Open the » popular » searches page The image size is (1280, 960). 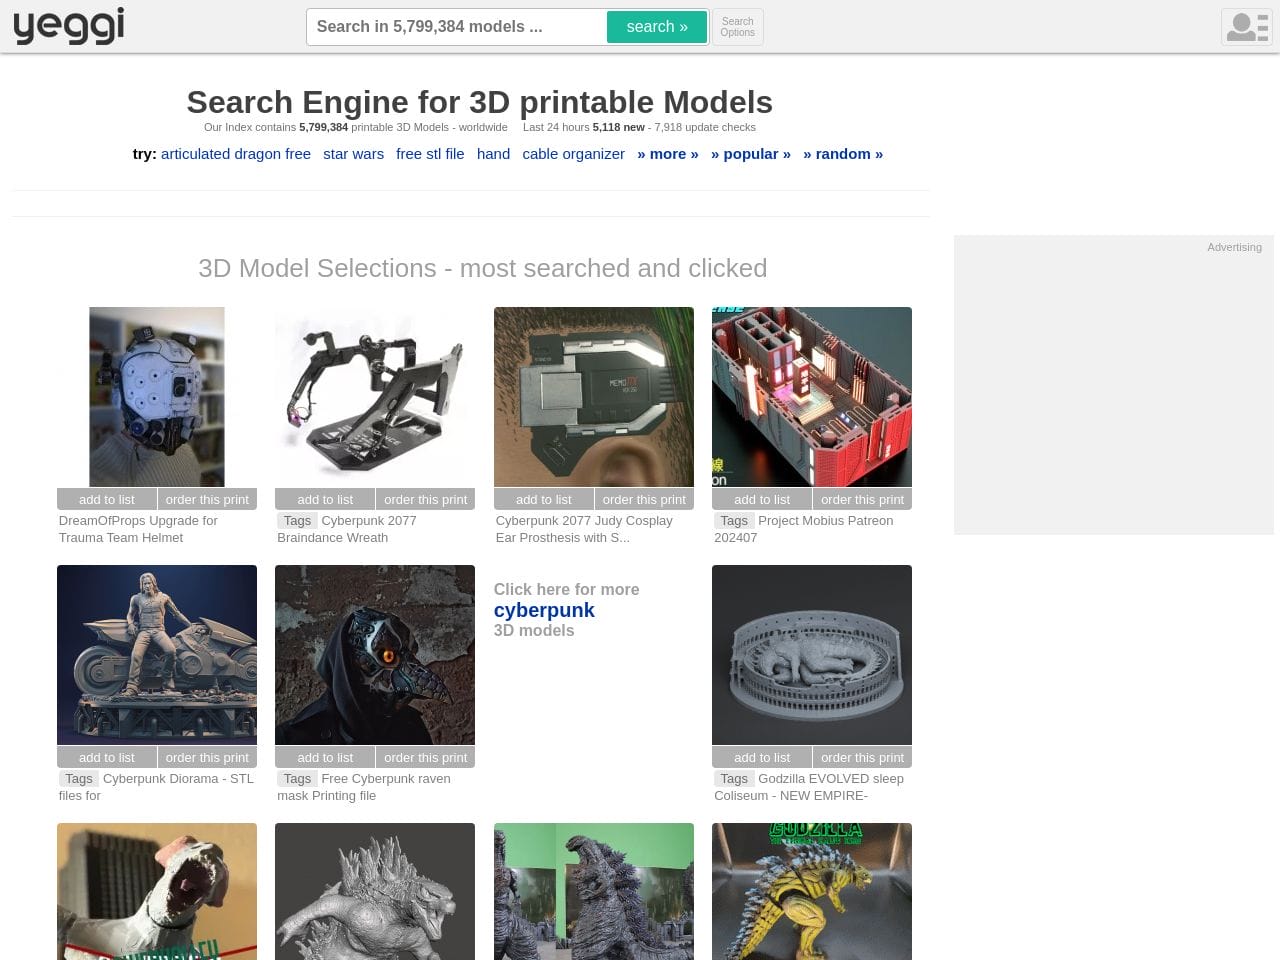[x=750, y=154]
